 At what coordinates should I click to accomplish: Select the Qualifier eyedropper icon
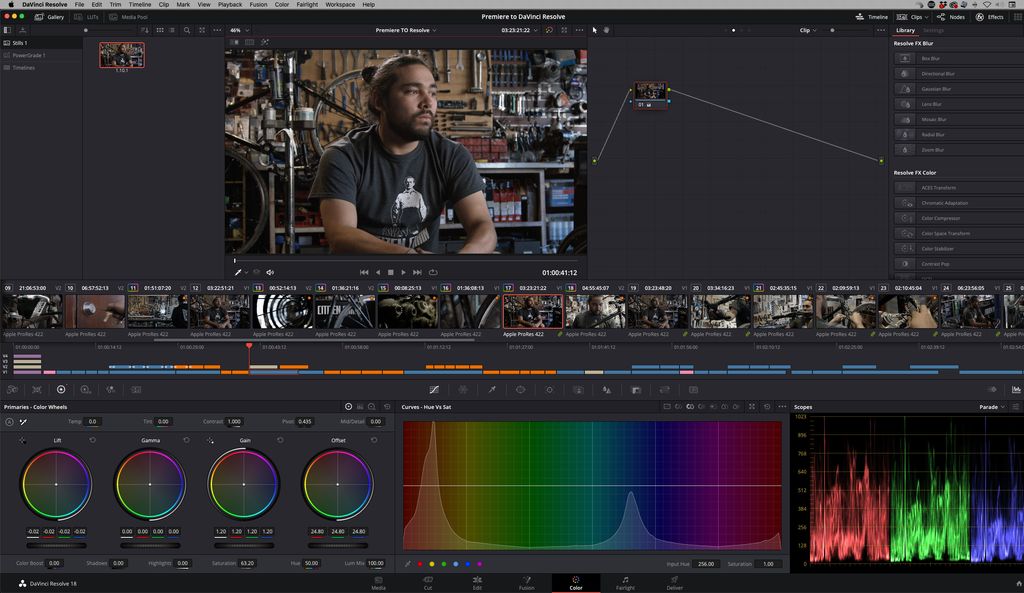pos(492,390)
